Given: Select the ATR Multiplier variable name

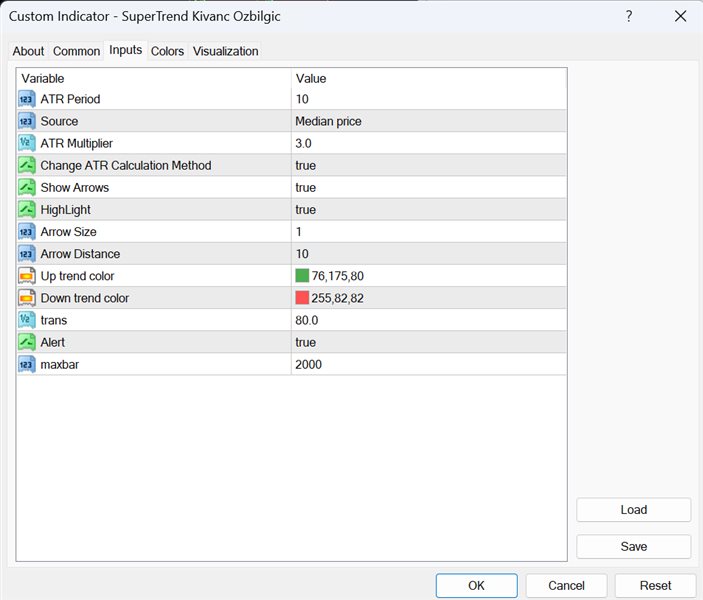Looking at the screenshot, I should [x=77, y=143].
